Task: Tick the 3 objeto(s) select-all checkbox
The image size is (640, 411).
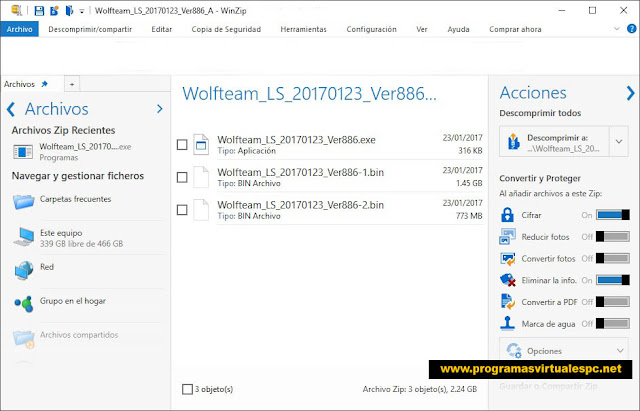Action: (187, 389)
